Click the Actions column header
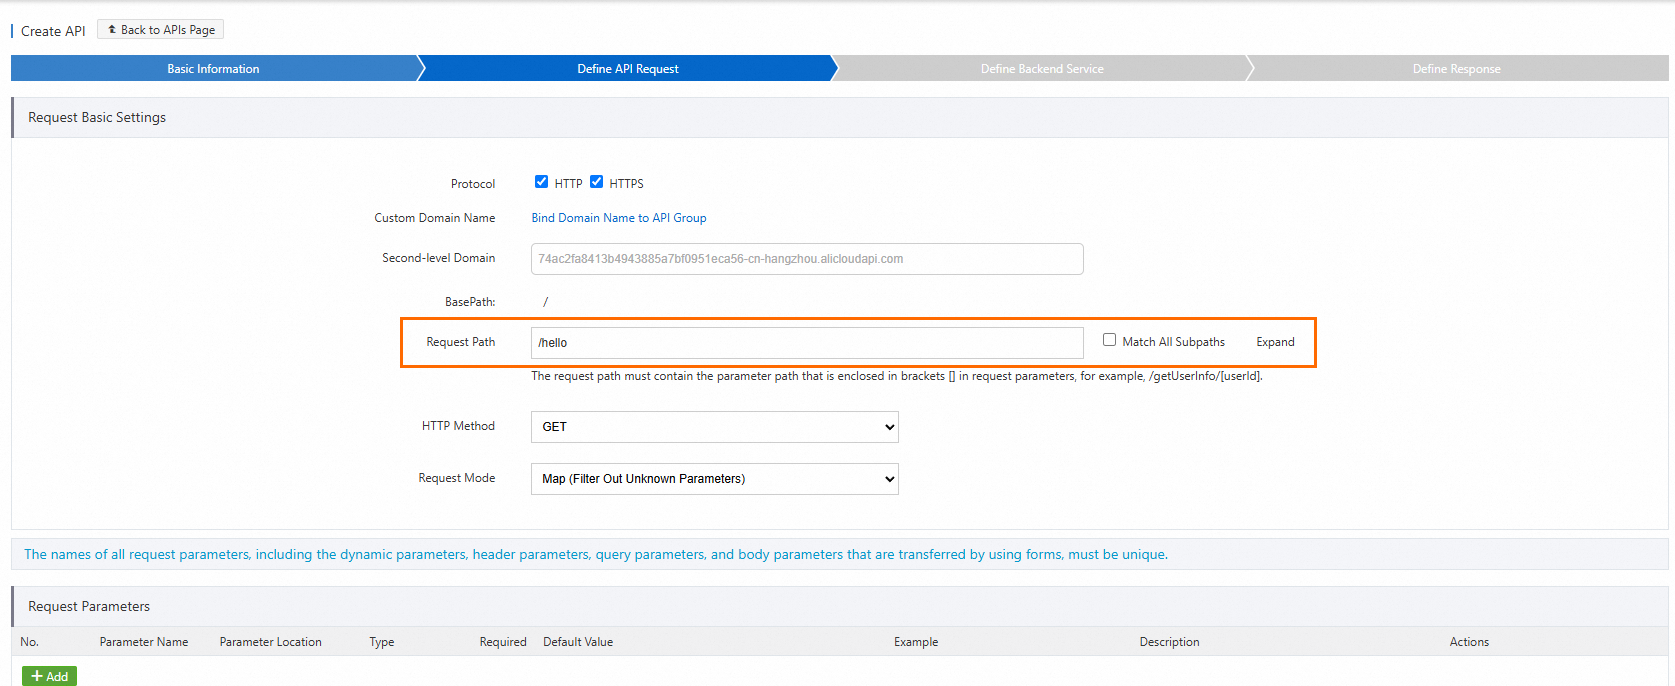The width and height of the screenshot is (1675, 686). [x=1469, y=642]
